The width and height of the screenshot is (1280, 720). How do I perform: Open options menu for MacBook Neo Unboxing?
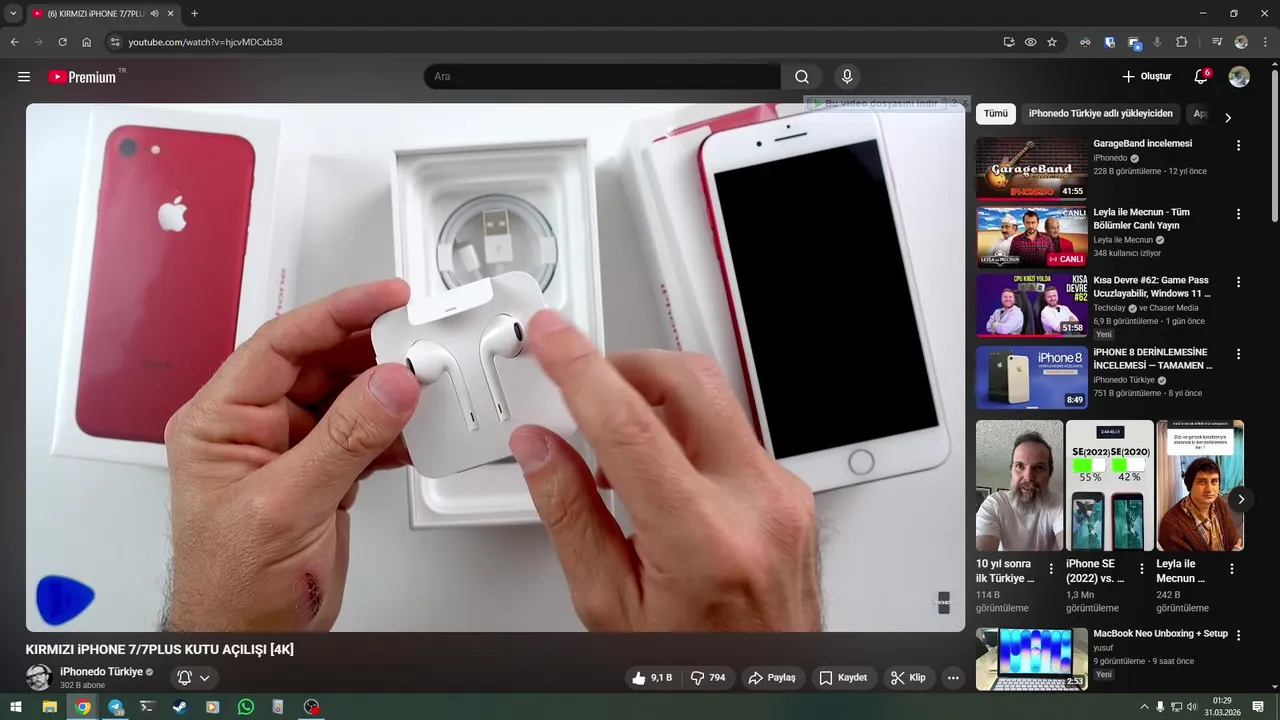[x=1238, y=635]
